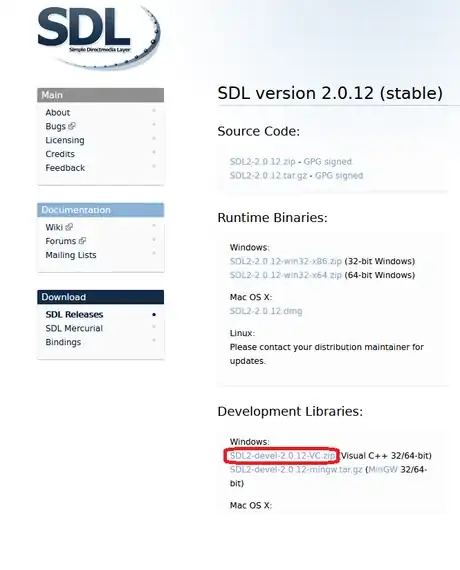
Task: Open the SDL Mercurial page
Action: [74, 328]
